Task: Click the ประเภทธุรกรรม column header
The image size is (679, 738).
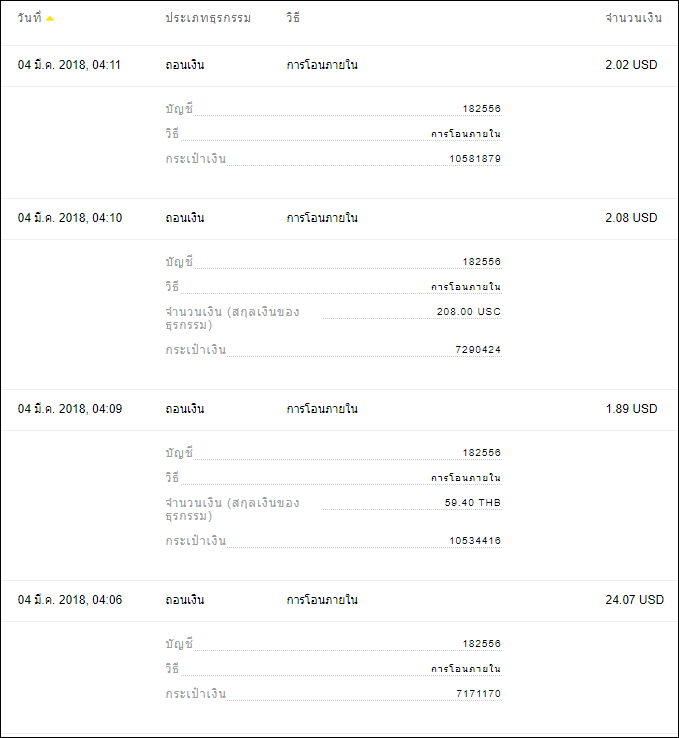Action: pyautogui.click(x=208, y=18)
